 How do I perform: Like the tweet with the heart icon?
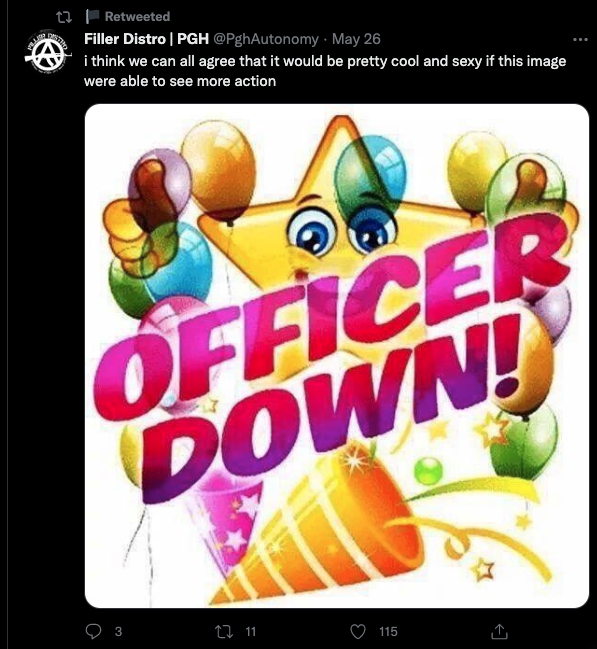pyautogui.click(x=358, y=631)
